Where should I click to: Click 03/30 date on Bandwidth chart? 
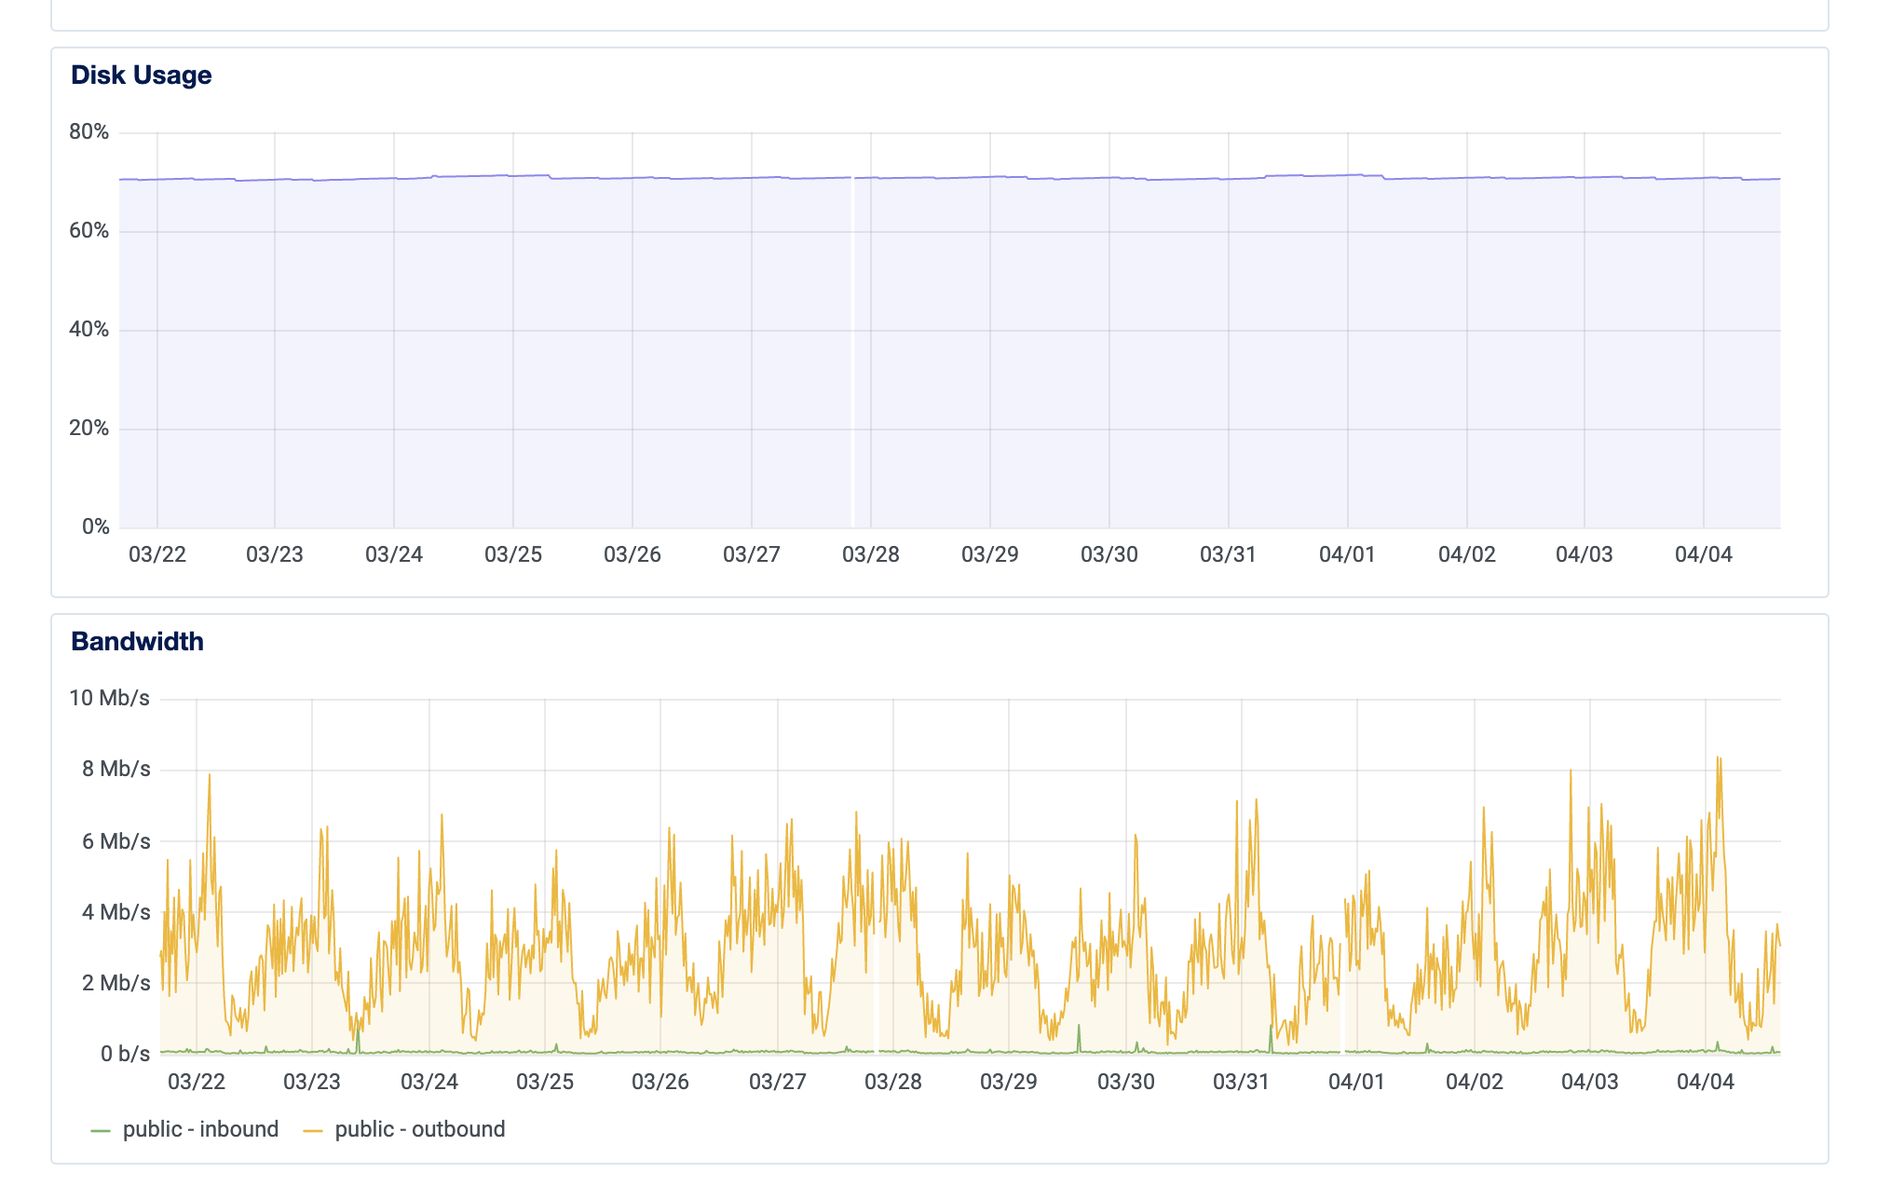[1126, 1082]
